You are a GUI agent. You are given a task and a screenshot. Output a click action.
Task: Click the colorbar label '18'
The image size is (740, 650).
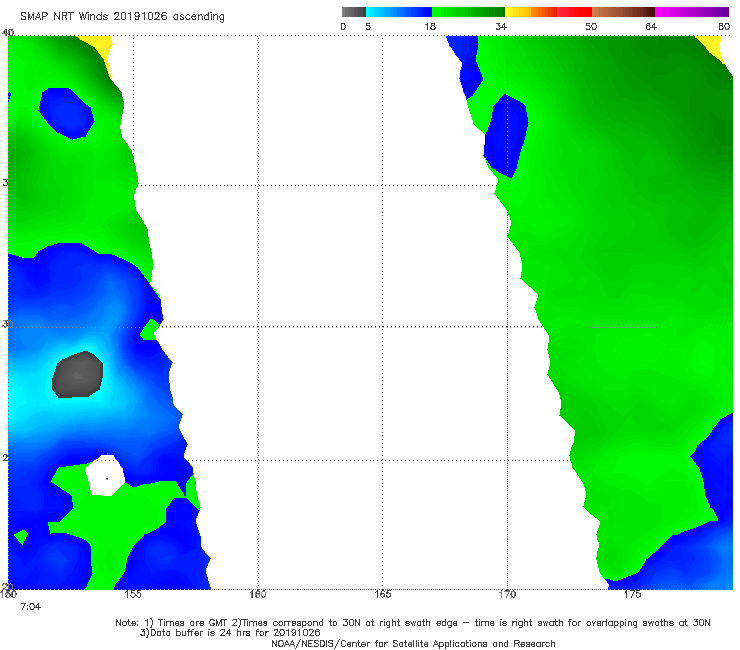click(x=430, y=27)
